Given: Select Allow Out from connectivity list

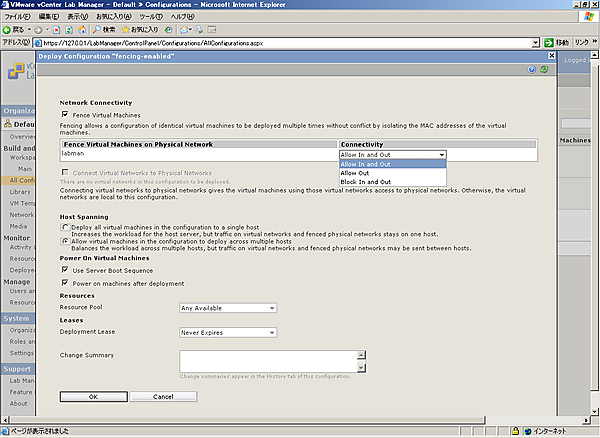Looking at the screenshot, I should tap(356, 173).
